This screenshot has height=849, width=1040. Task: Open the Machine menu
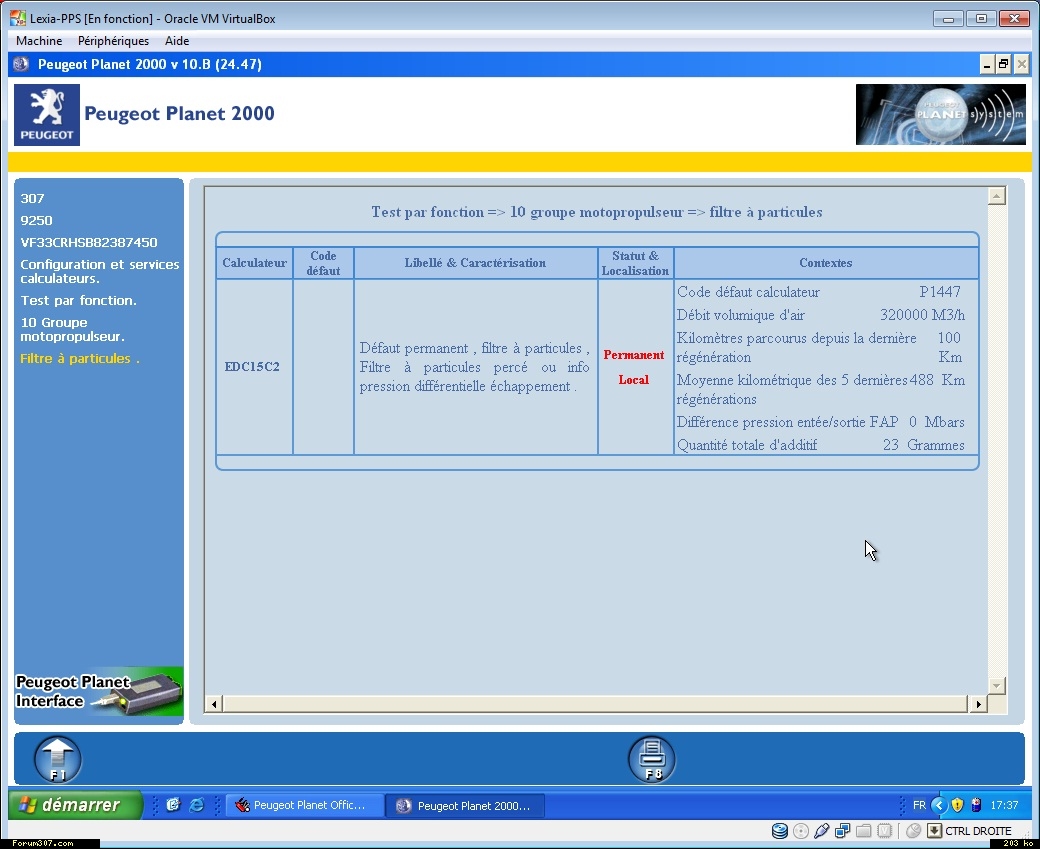39,41
